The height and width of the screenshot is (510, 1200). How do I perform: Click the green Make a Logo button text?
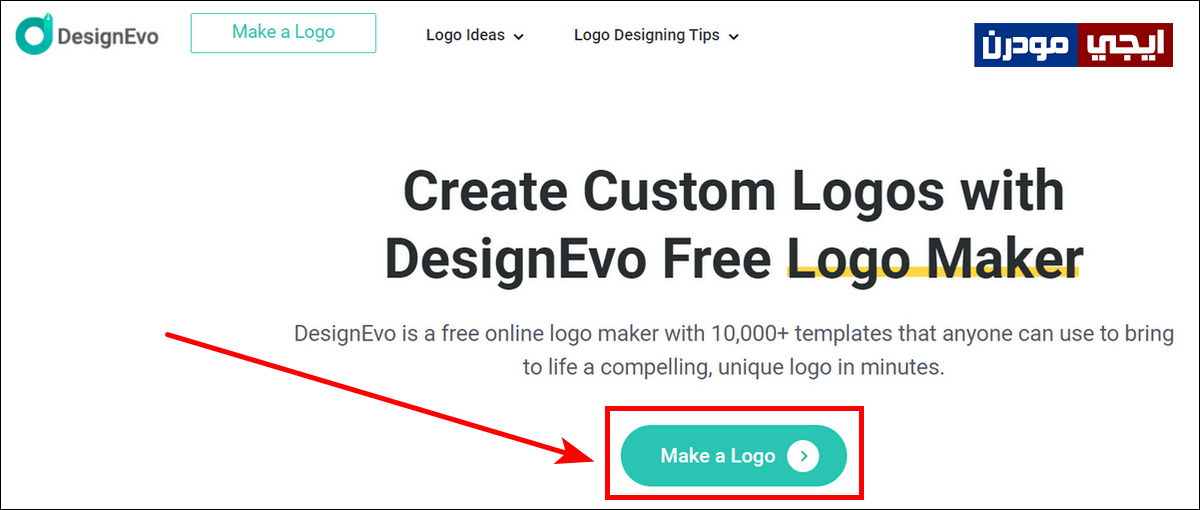[x=718, y=456]
